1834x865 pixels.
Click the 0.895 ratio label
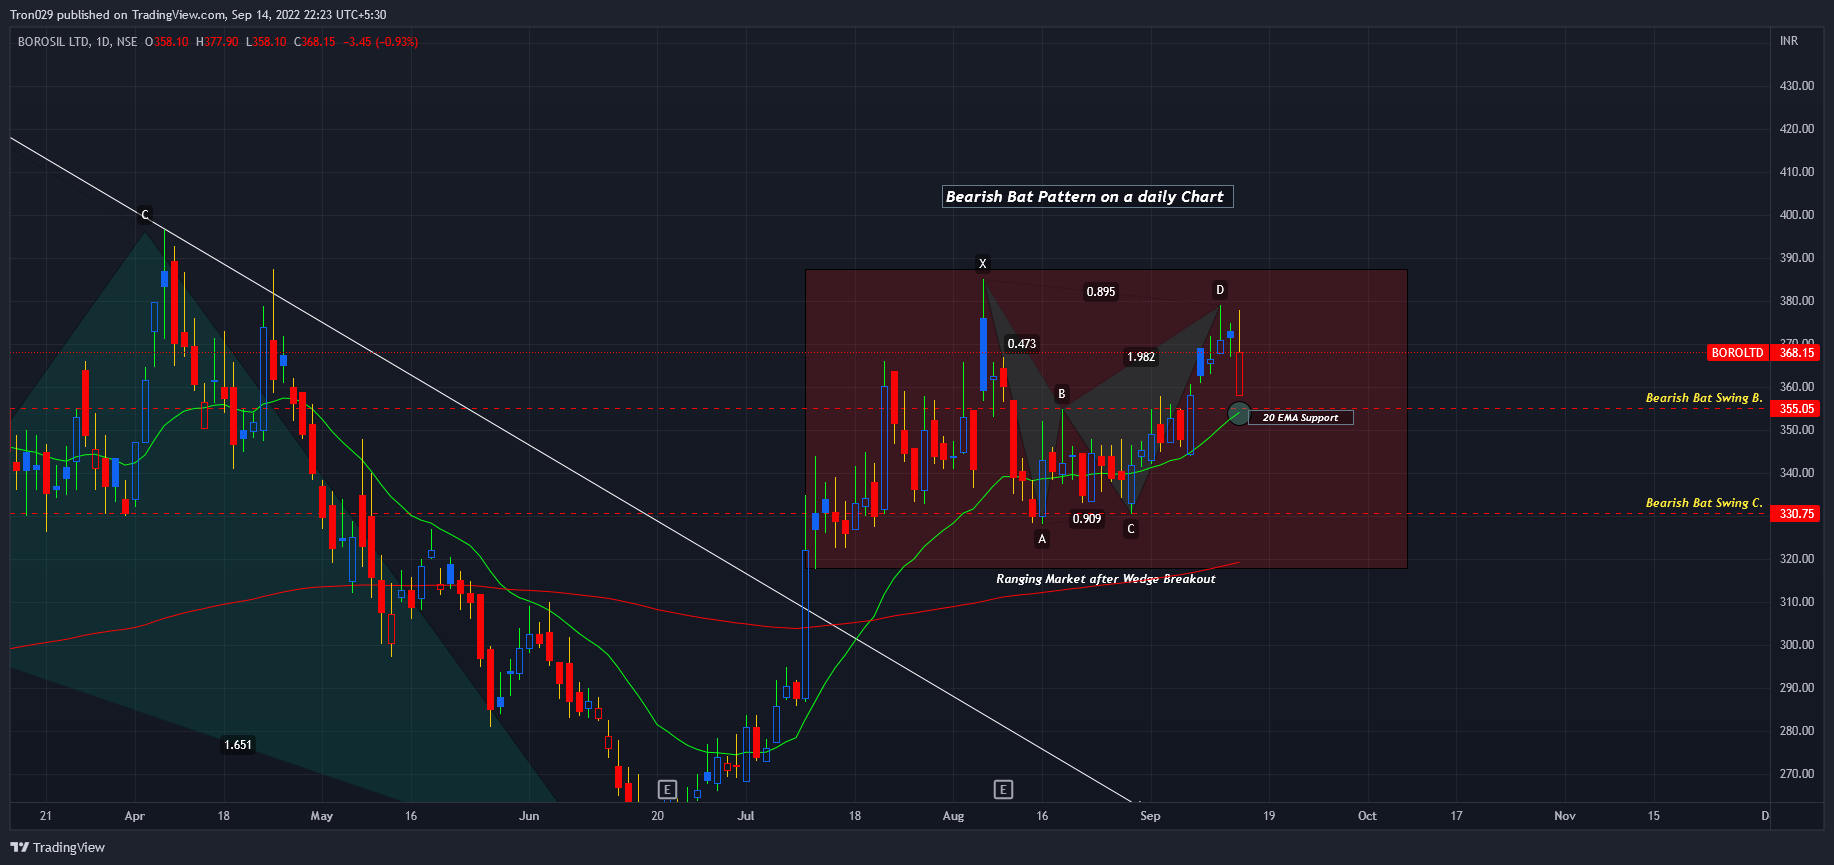point(1101,292)
